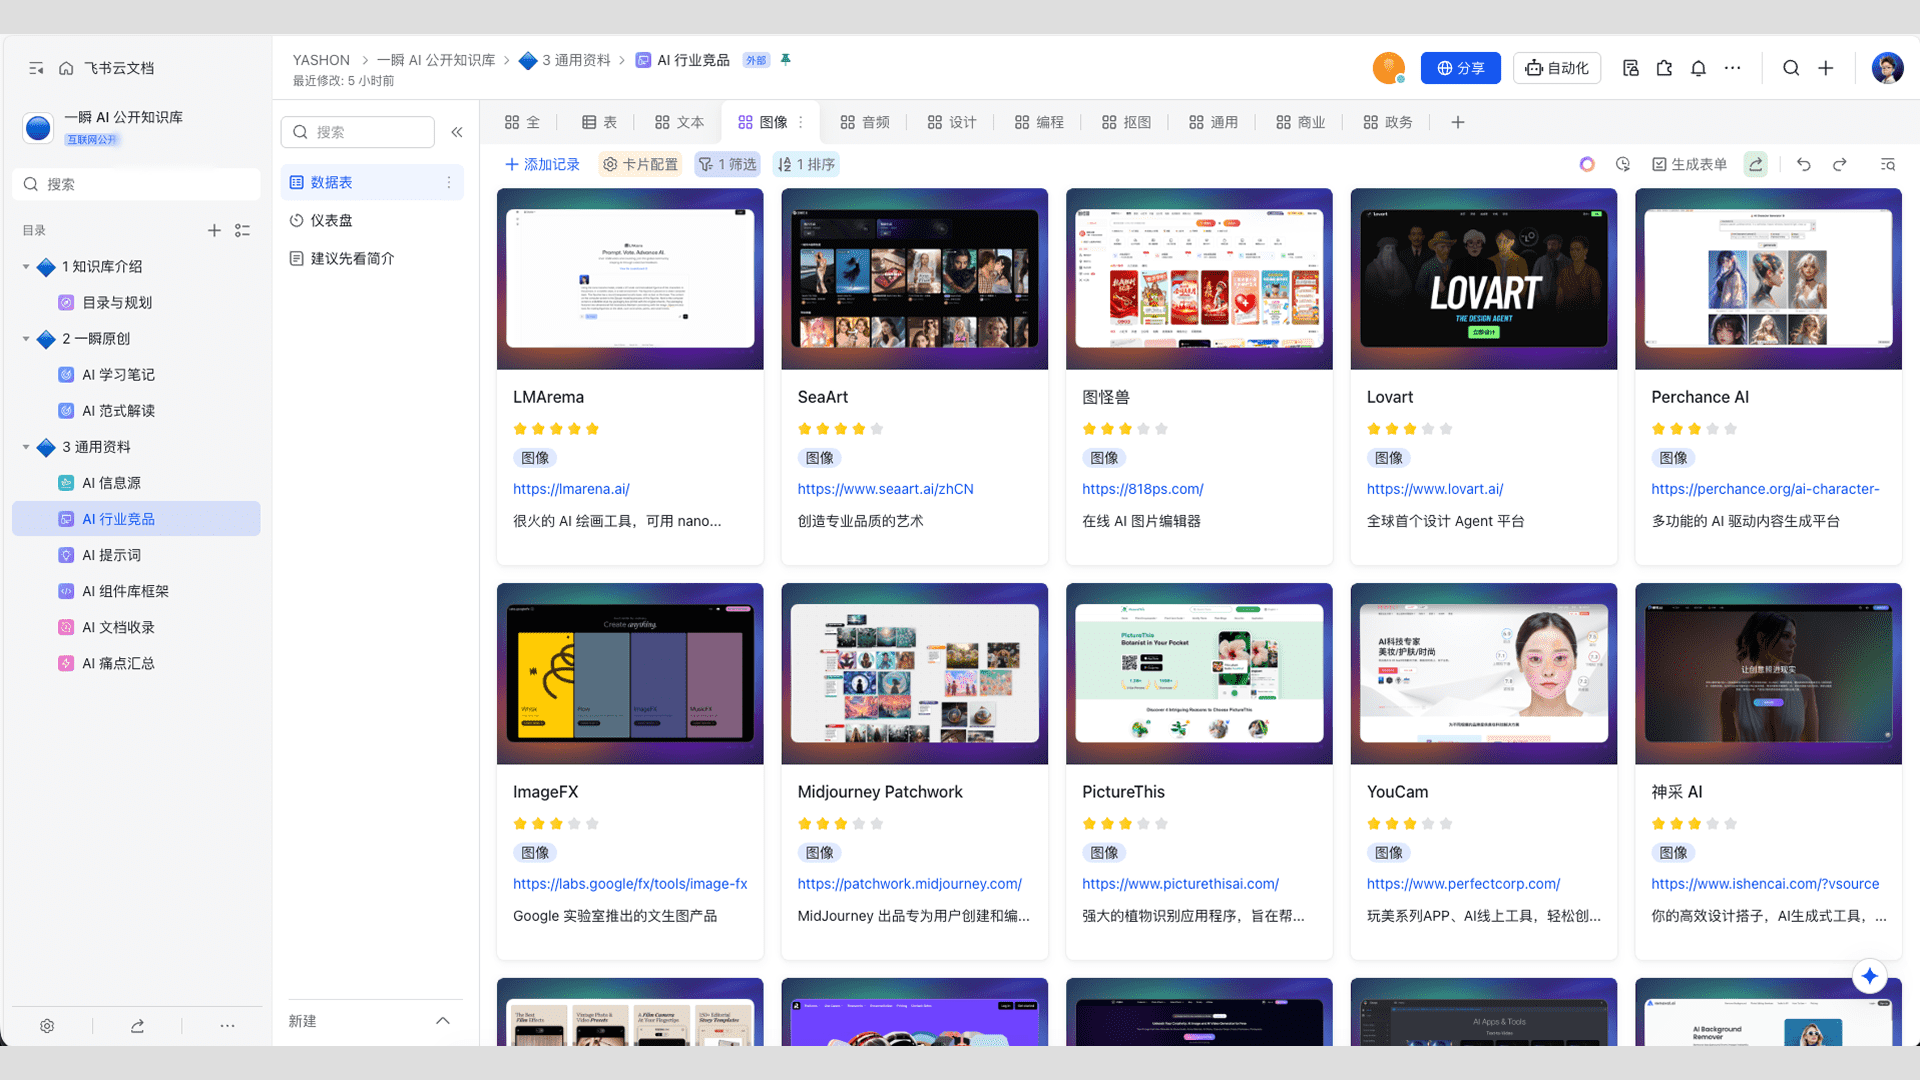
Task: Unpin the document using the pin icon
Action: coord(786,59)
